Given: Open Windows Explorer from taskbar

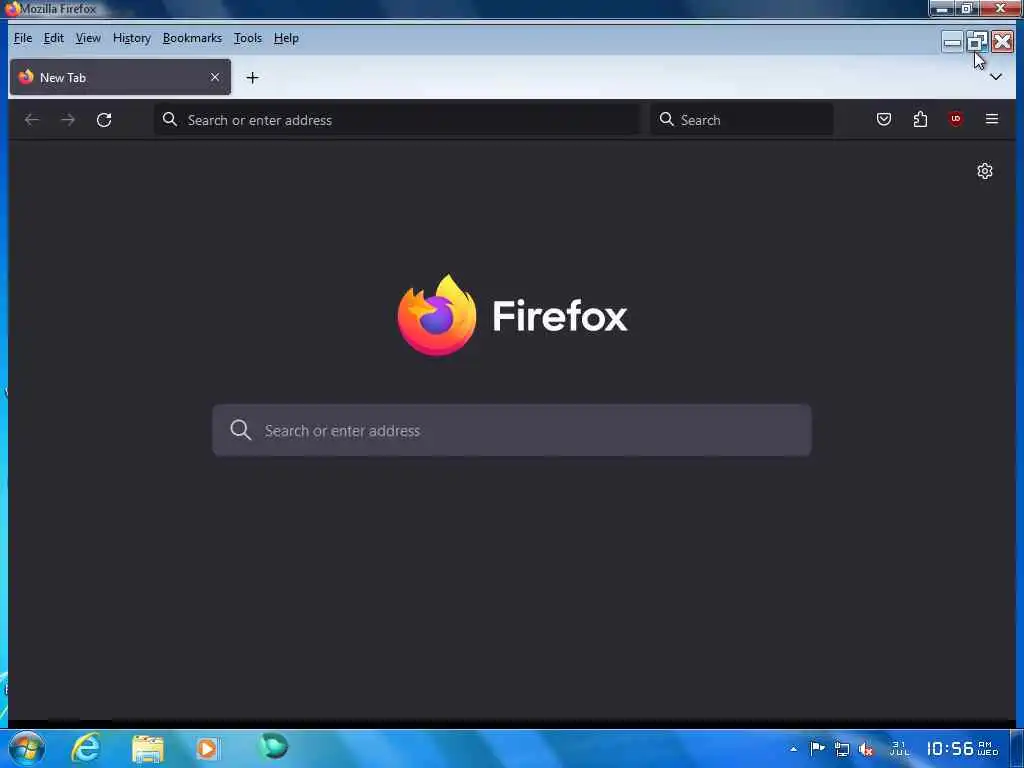Looking at the screenshot, I should 148,748.
